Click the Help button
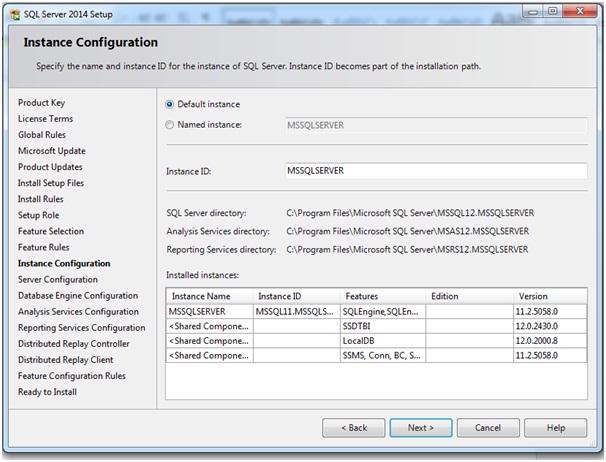Image resolution: width=606 pixels, height=462 pixels. pos(556,428)
